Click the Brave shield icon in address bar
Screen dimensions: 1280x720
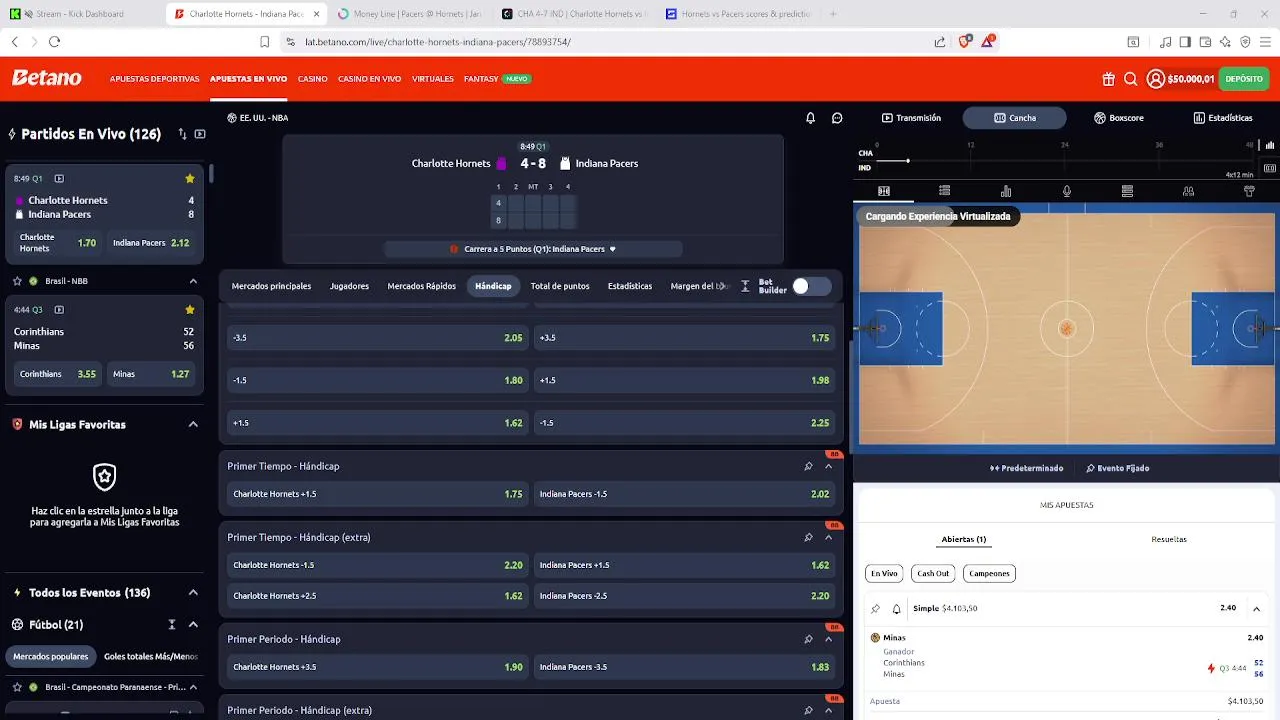click(x=964, y=42)
